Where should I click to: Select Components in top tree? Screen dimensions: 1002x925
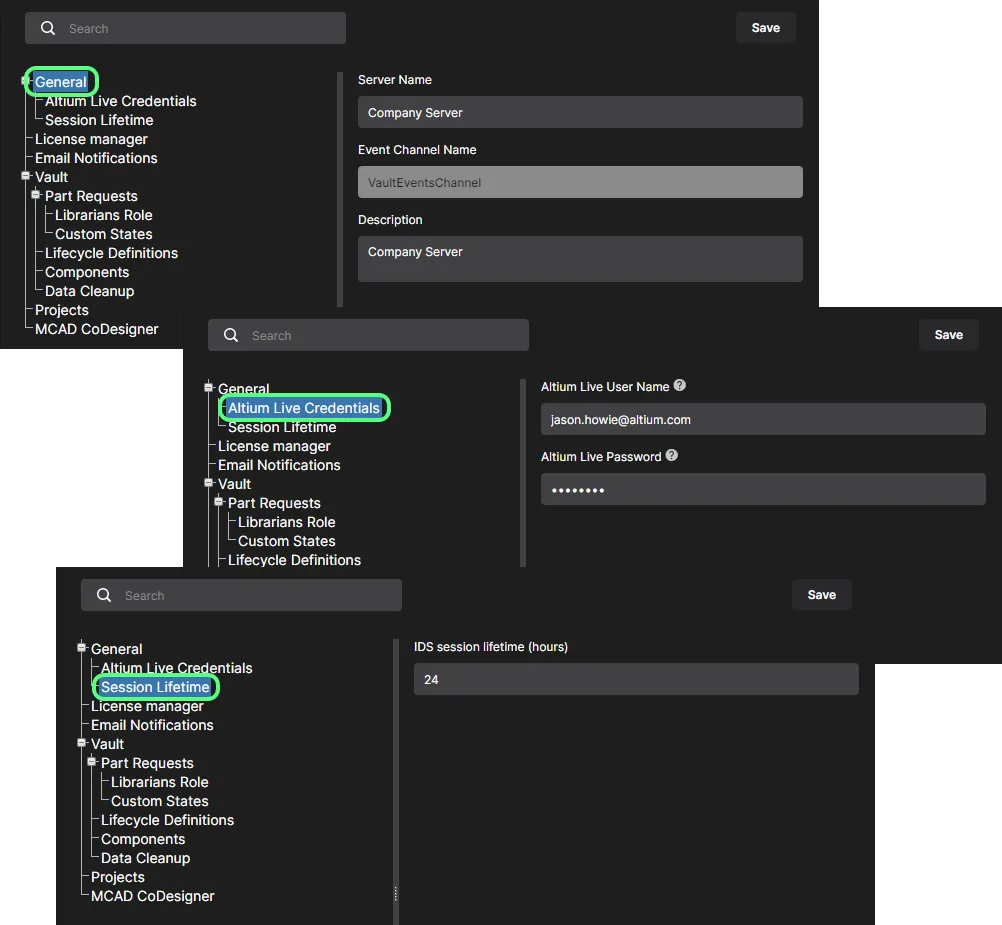(x=87, y=272)
